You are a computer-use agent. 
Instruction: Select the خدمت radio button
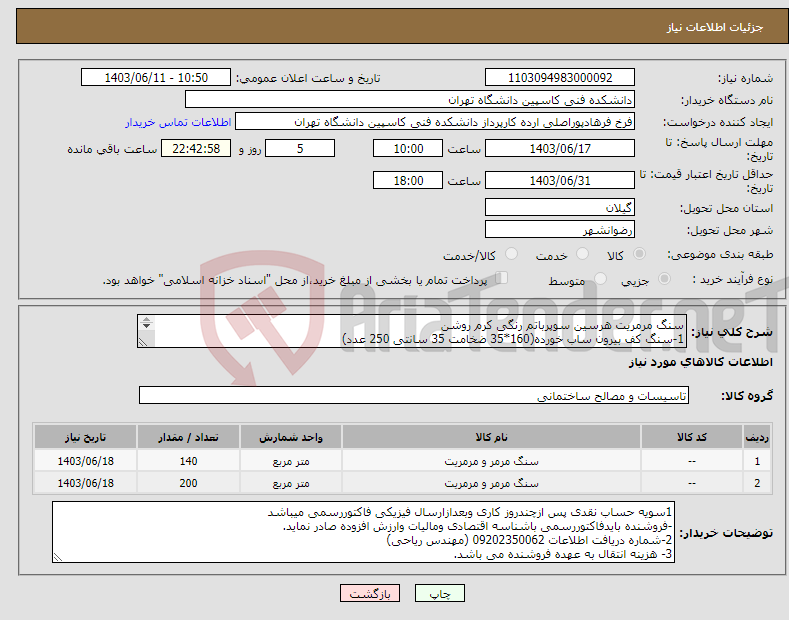click(582, 254)
